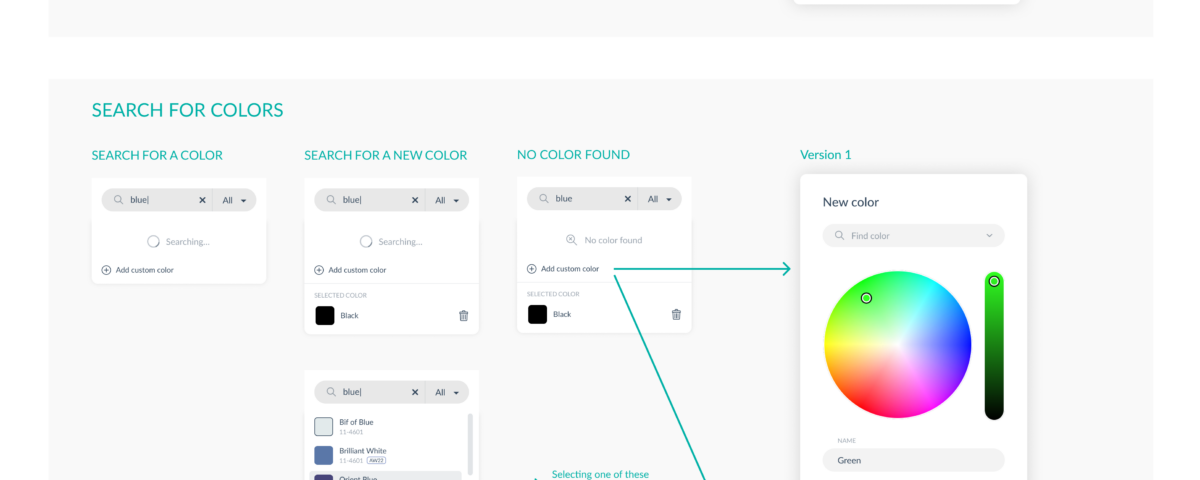This screenshot has height=480, width=1200.
Task: Click trash icon in No Color Found panel
Action: (x=676, y=314)
